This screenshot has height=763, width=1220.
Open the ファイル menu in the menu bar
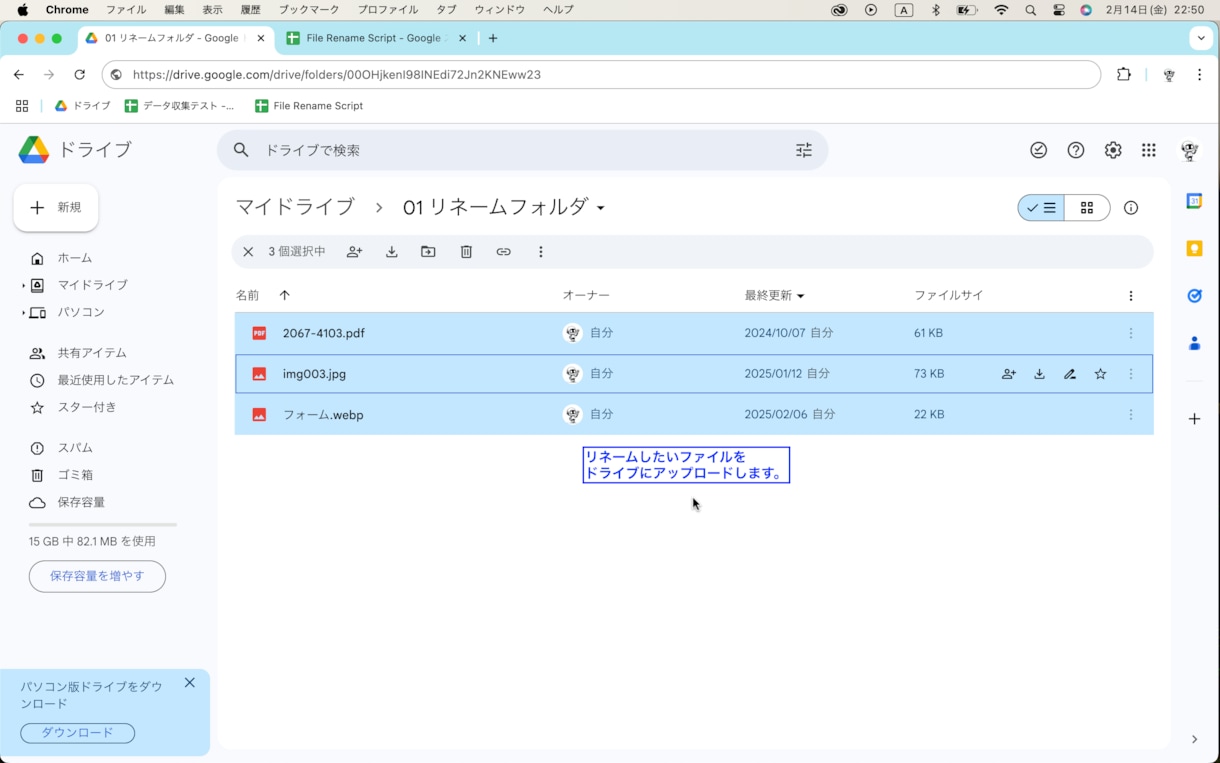126,10
